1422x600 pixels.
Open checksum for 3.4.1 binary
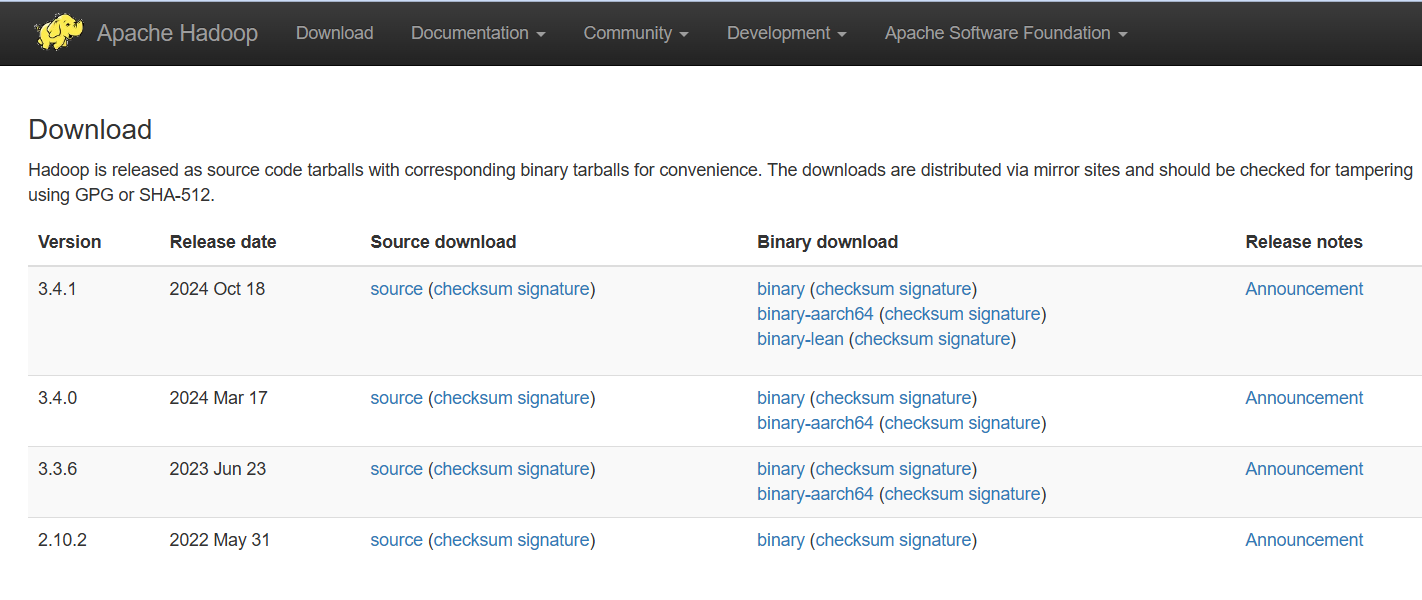pyautogui.click(x=855, y=289)
